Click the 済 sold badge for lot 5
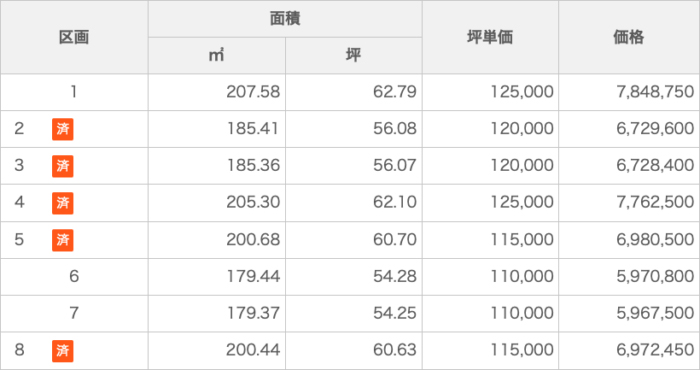Viewport: 700px width, 370px height. (62, 240)
